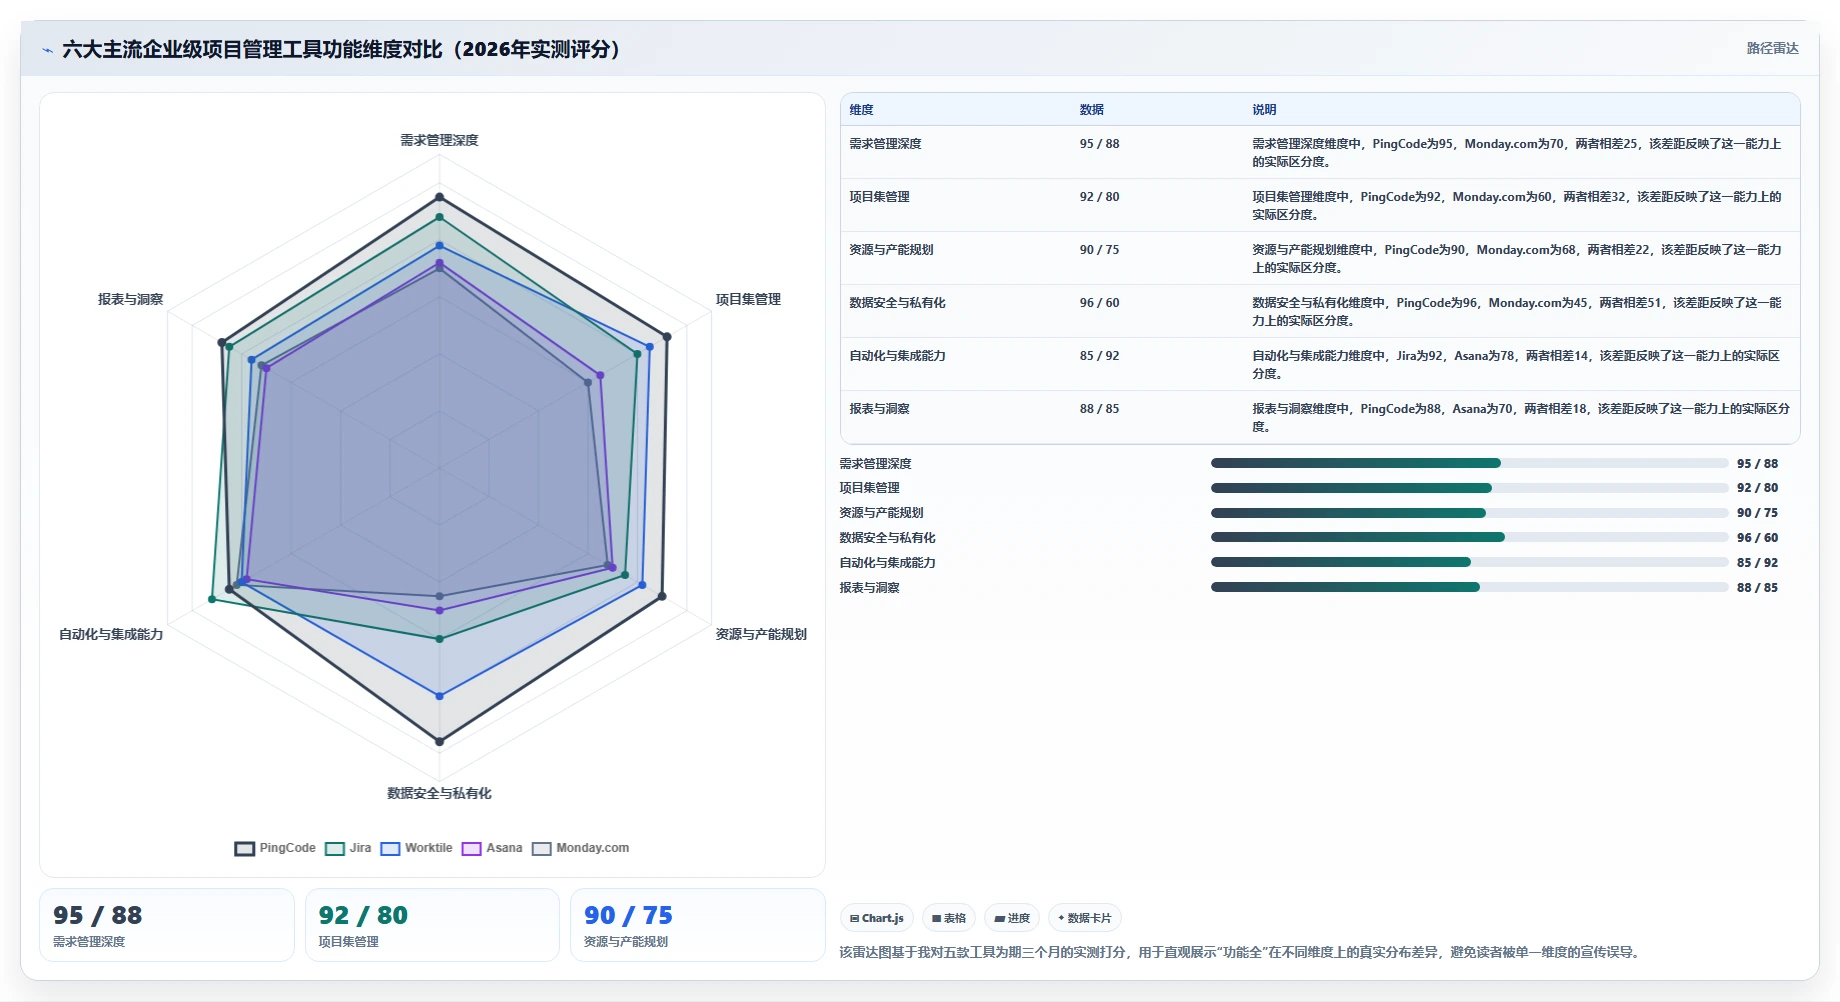
Task: Click the 96 / 60 value in the table
Action: coord(1099,303)
